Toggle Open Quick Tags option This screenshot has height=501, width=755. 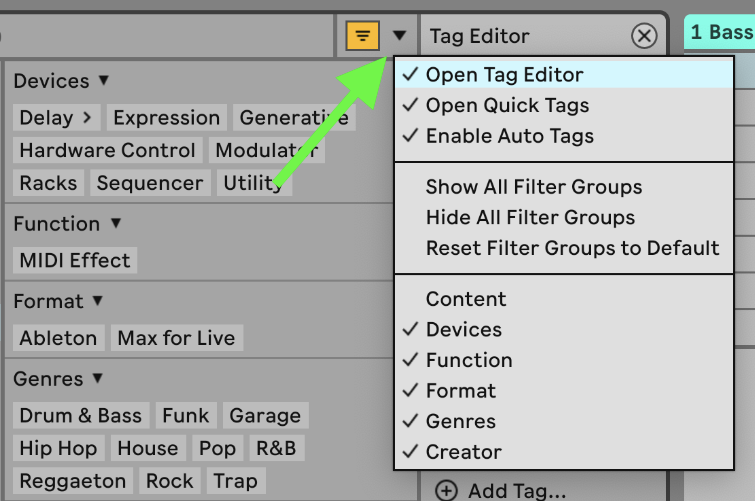click(507, 106)
